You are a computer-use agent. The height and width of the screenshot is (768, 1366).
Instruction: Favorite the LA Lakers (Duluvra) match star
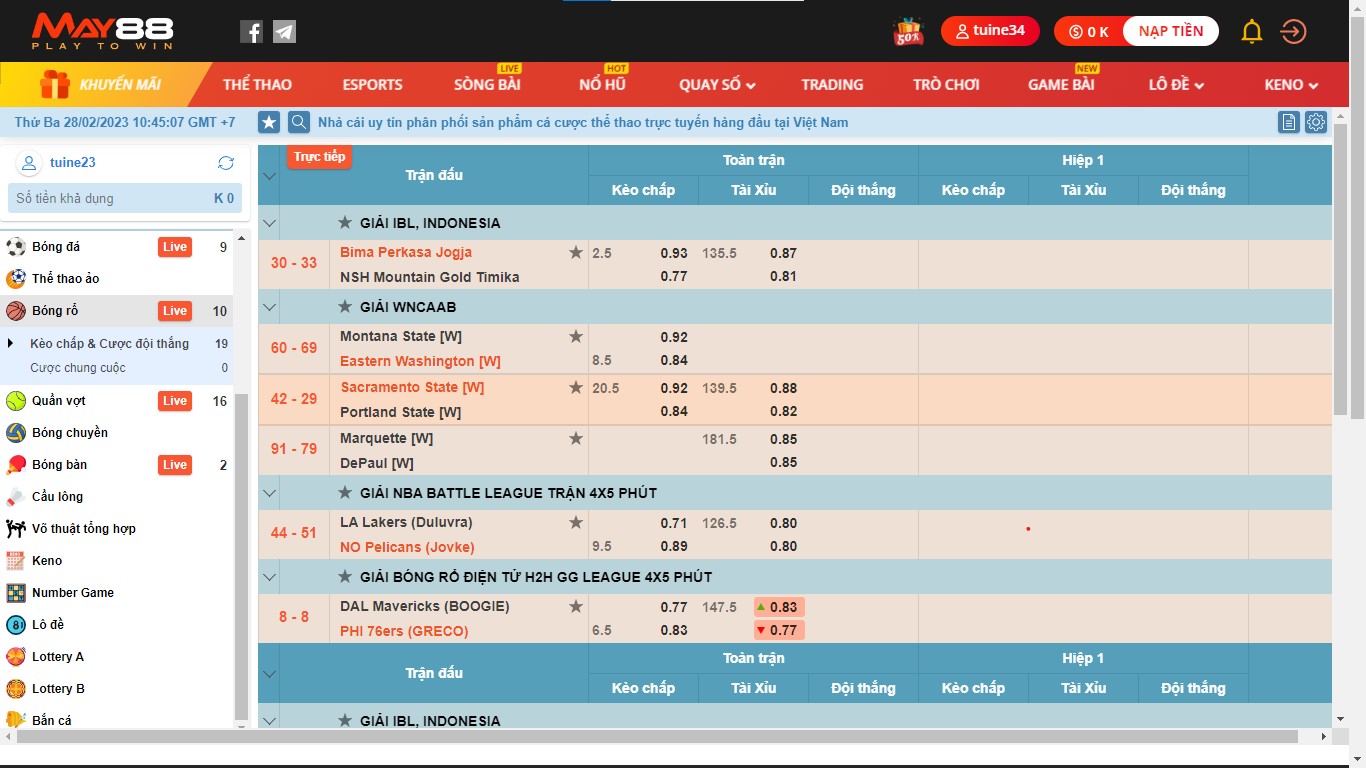point(576,522)
